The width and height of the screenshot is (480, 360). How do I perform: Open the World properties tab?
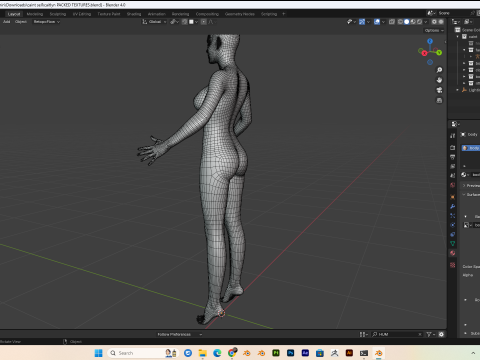click(x=453, y=185)
